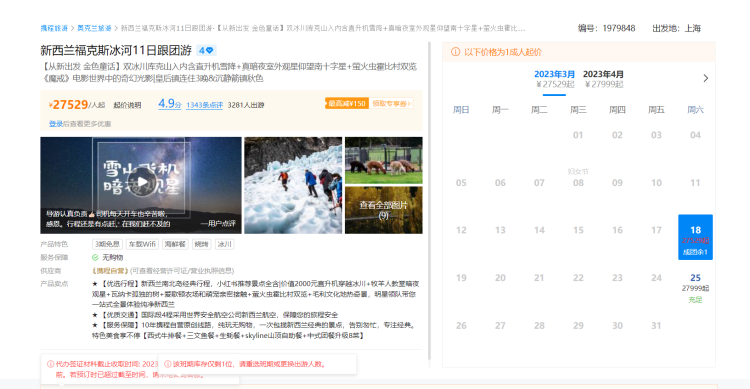Click the product title 新西兰福克斯冰河11日跟团游
Image resolution: width=750 pixels, height=389 pixels.
[x=116, y=50]
